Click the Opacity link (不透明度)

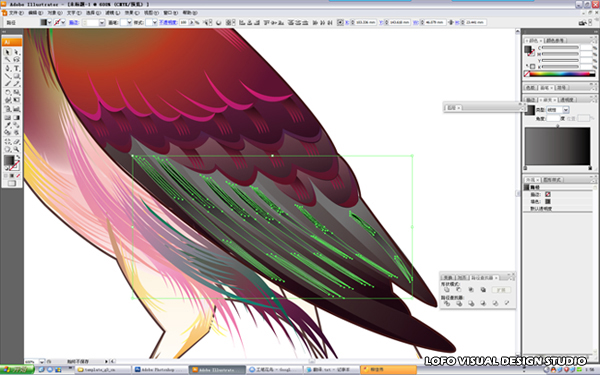pos(168,23)
